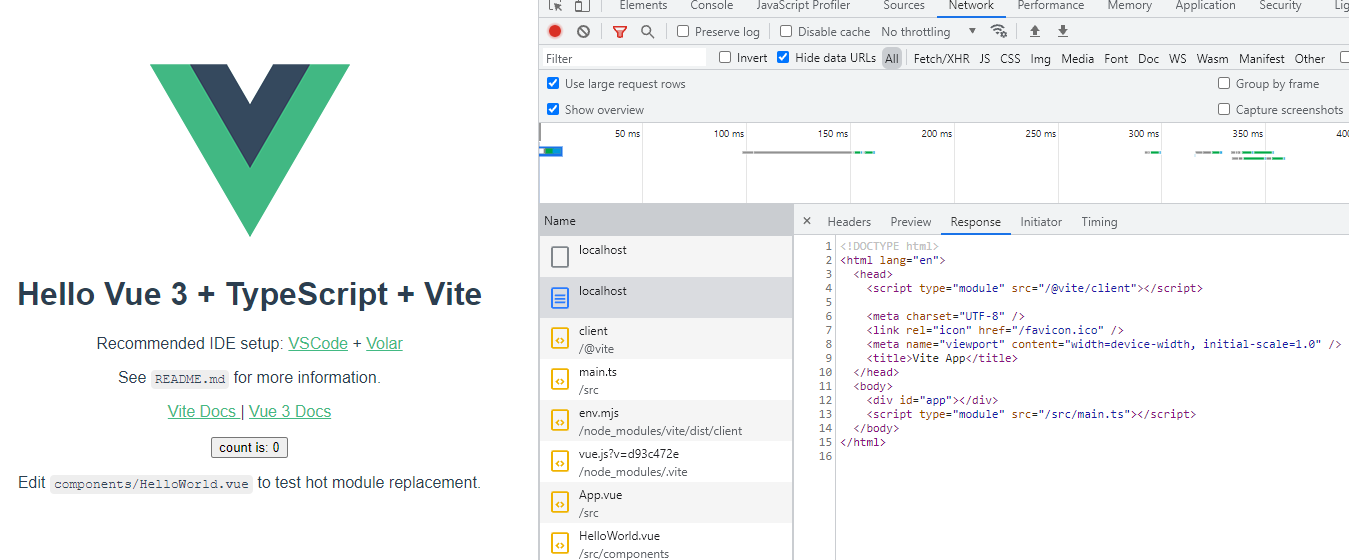Select the All filter type
Screen dimensions: 1349x560
[892, 59]
